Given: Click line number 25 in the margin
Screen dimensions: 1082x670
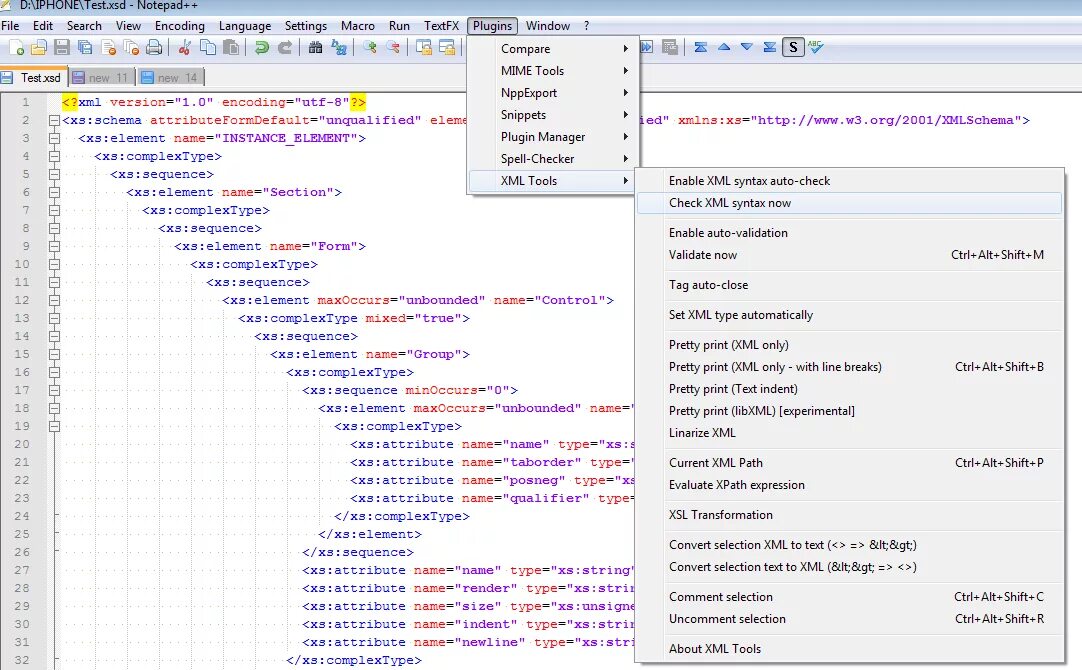Looking at the screenshot, I should (x=22, y=534).
